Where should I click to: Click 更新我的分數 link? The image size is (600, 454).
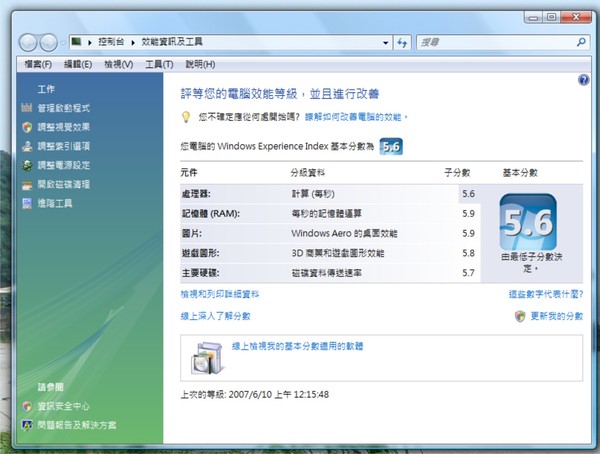(557, 316)
